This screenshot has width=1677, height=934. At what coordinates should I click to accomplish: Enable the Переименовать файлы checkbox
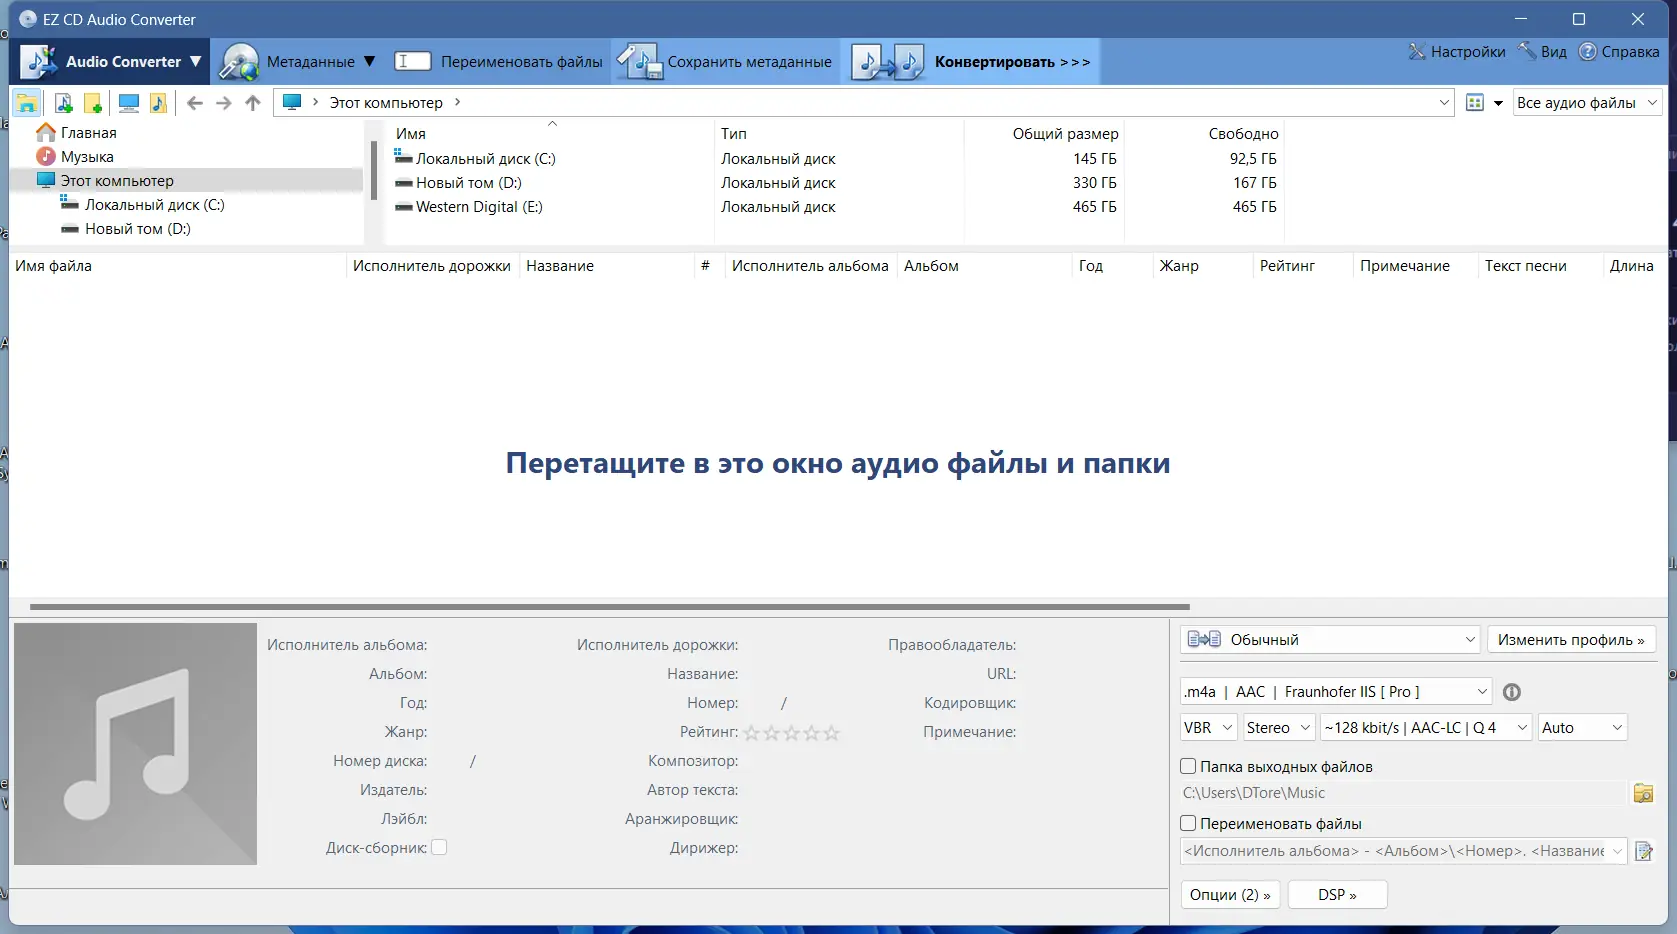(x=1188, y=824)
